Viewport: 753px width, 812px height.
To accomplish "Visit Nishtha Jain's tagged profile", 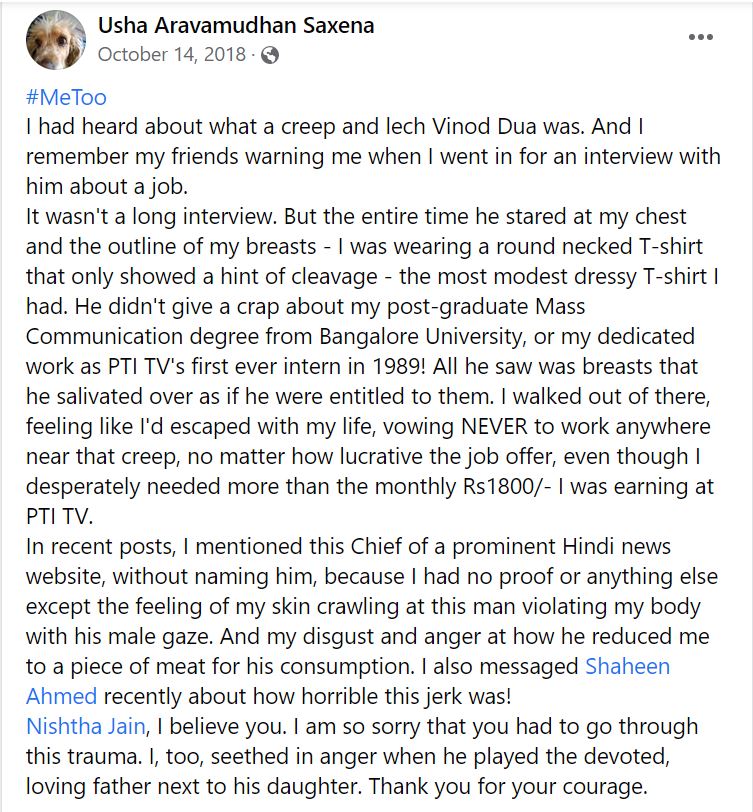I will coord(85,727).
